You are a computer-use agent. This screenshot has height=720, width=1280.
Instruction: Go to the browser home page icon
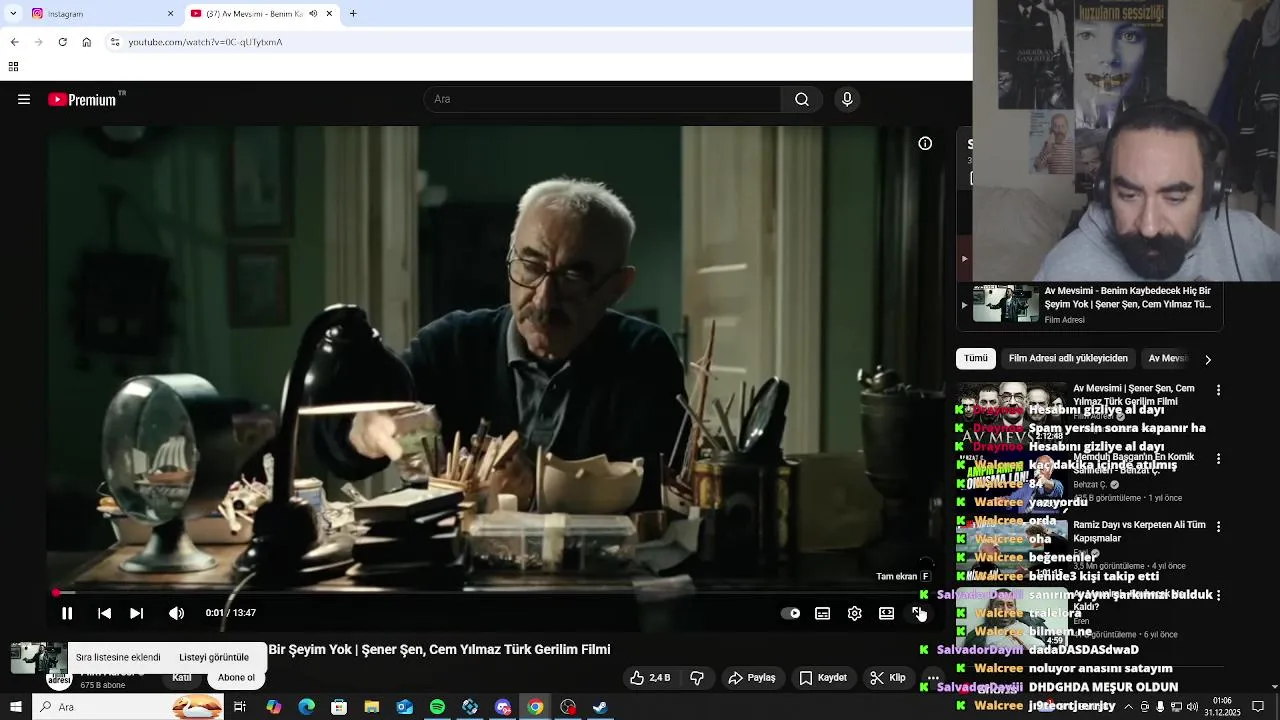pos(86,42)
